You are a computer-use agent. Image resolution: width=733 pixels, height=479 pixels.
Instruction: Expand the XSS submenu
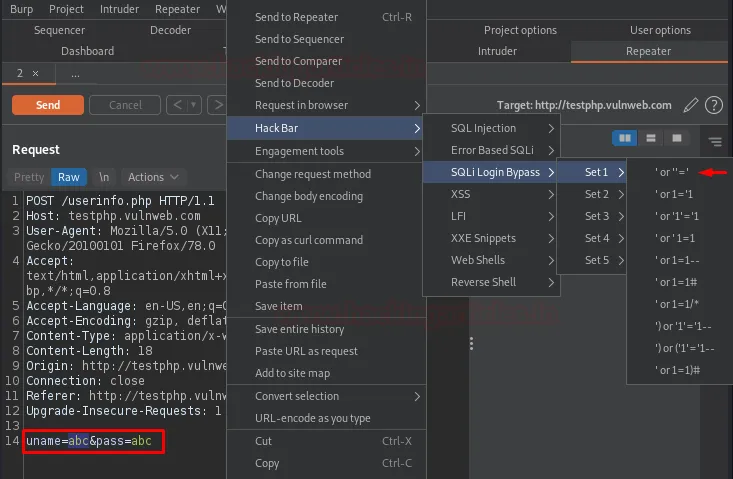pyautogui.click(x=491, y=194)
